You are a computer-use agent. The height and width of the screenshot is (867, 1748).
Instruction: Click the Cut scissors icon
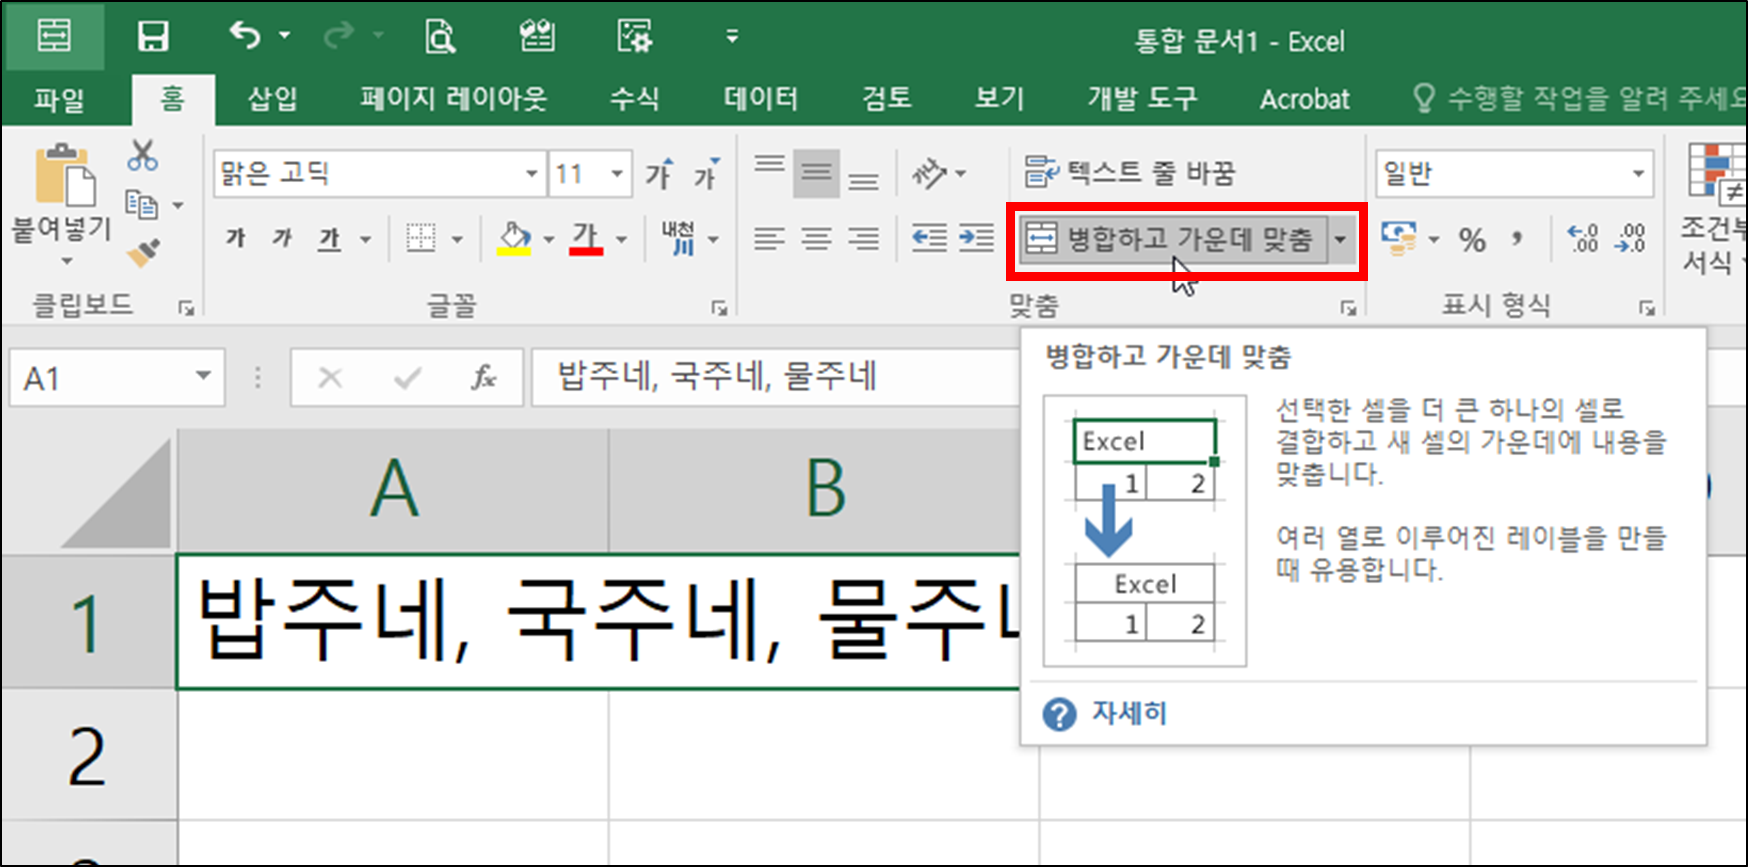click(143, 155)
